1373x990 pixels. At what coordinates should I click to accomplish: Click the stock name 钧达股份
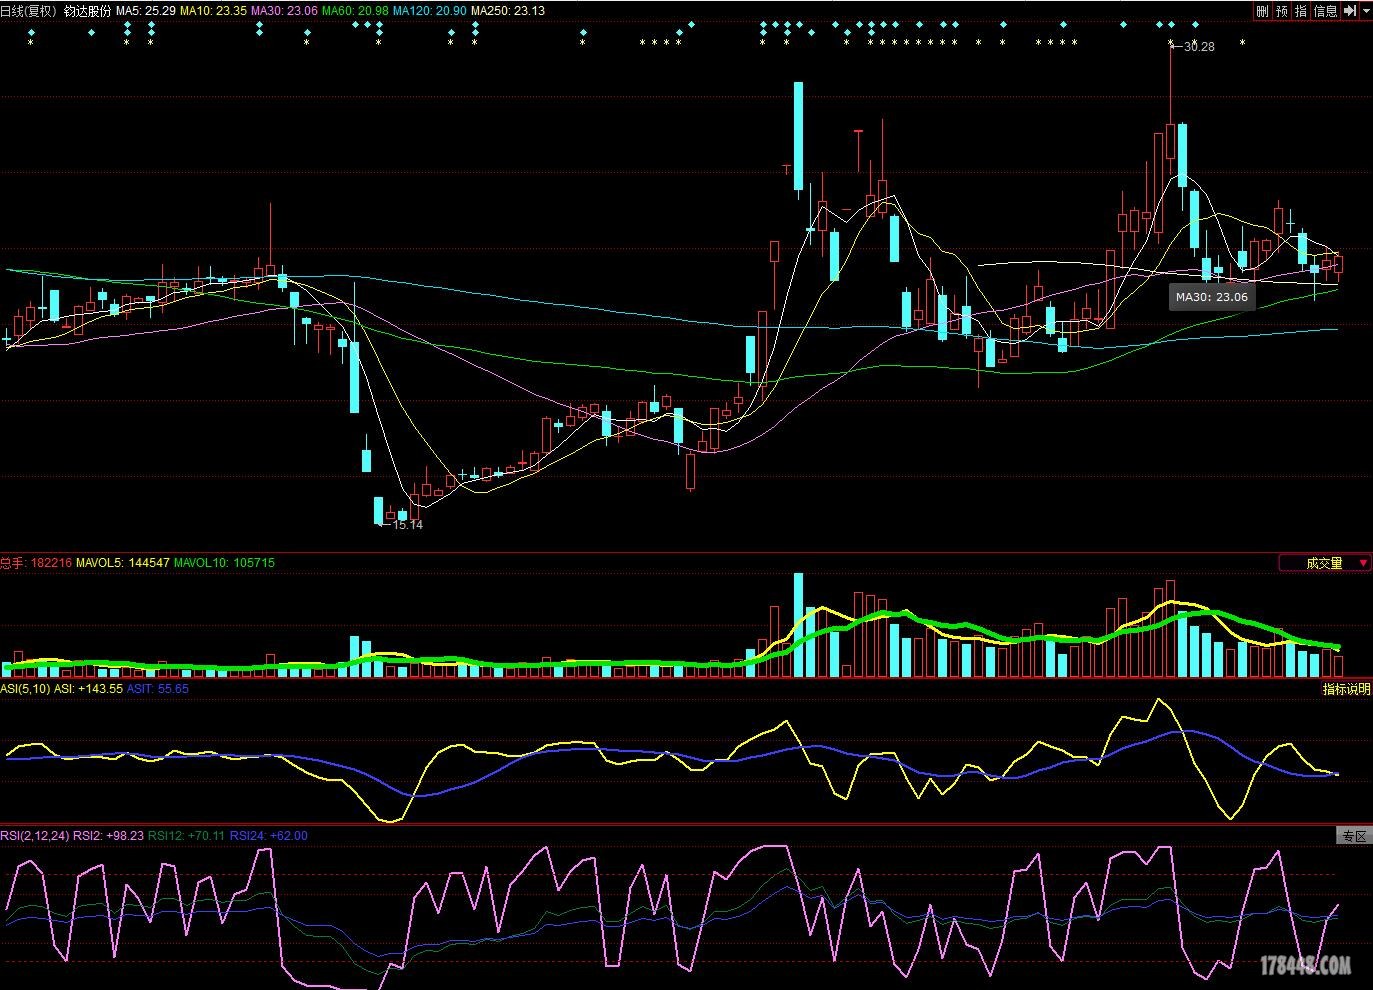click(x=88, y=11)
